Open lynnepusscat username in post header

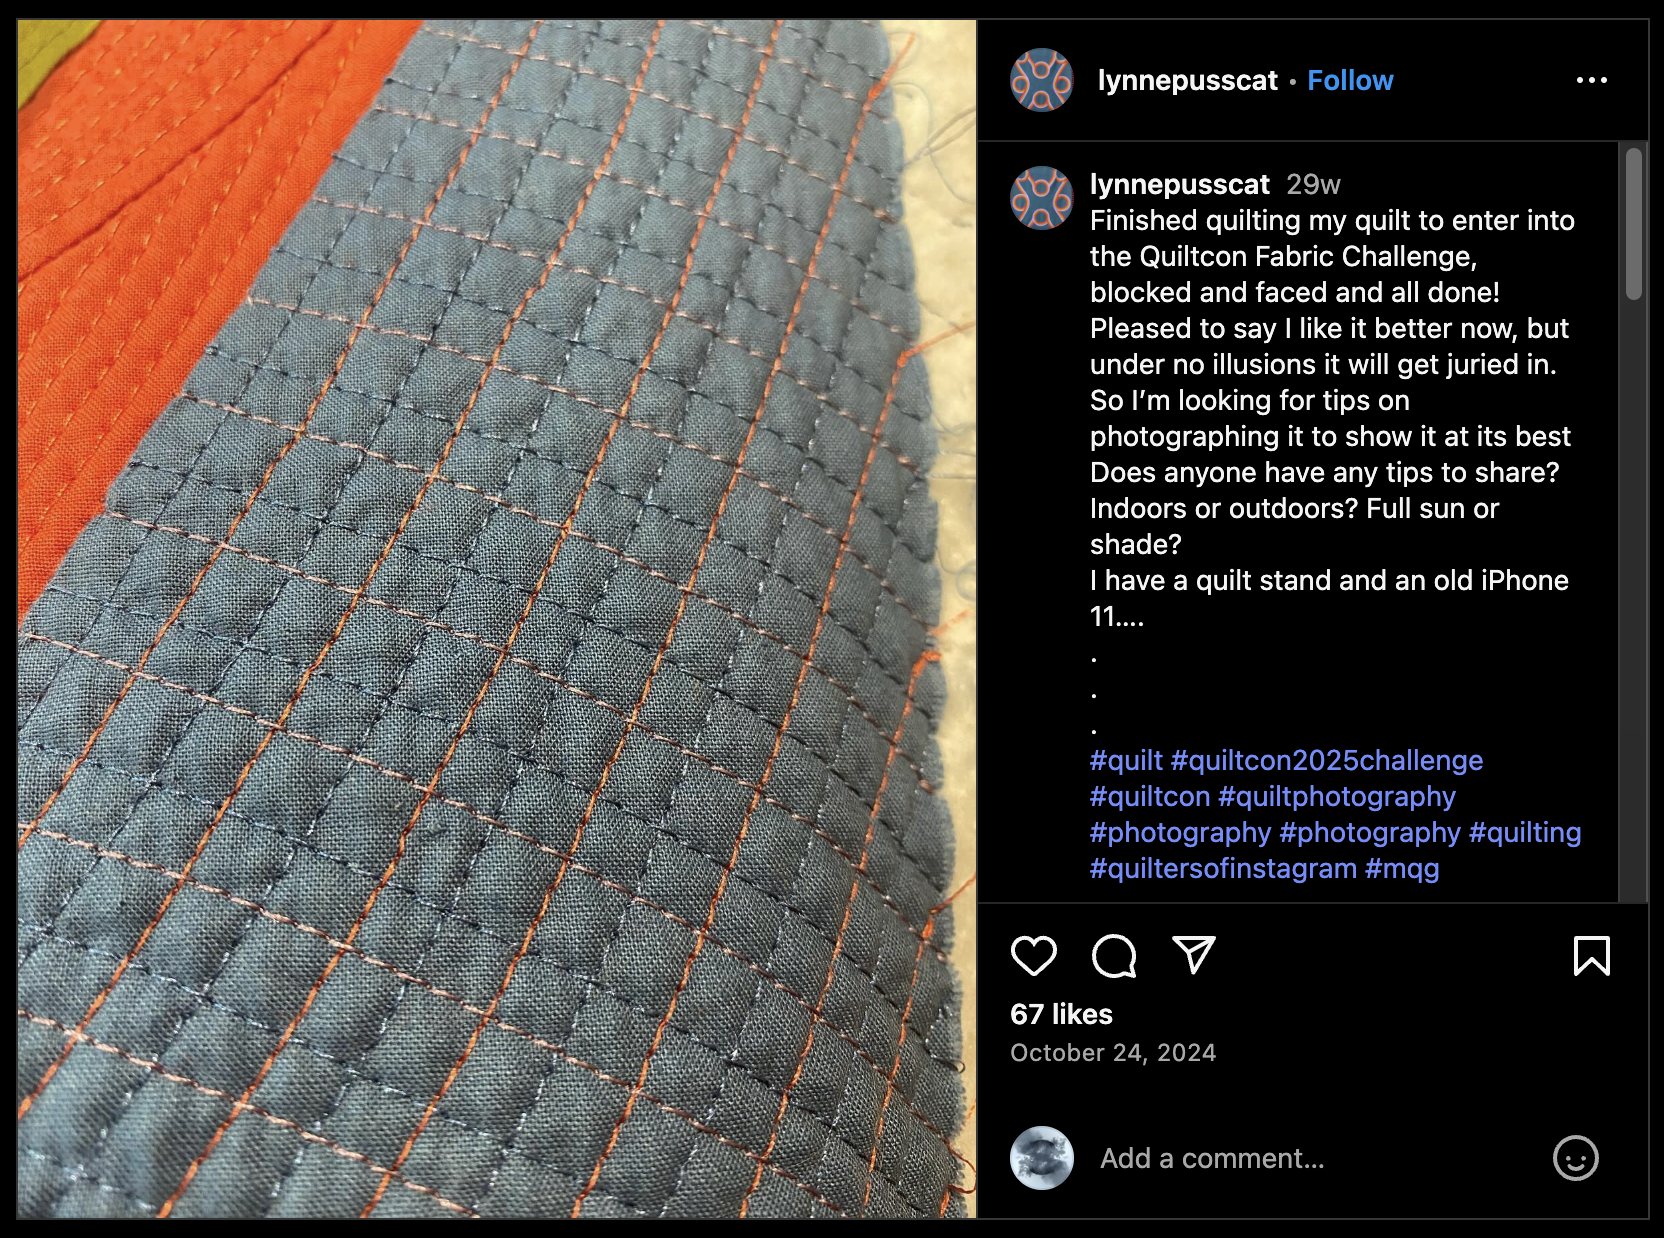(x=1187, y=80)
